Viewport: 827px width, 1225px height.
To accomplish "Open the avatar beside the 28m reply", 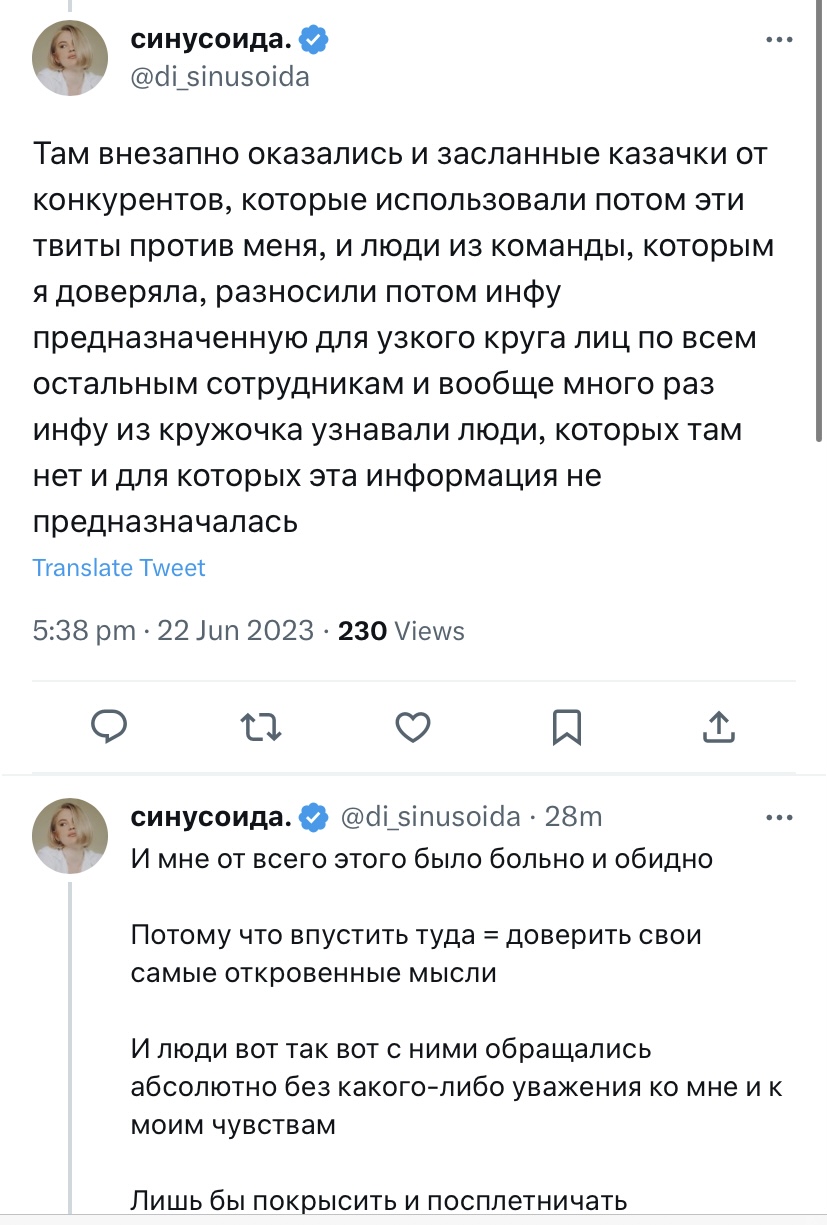I will pos(71,835).
